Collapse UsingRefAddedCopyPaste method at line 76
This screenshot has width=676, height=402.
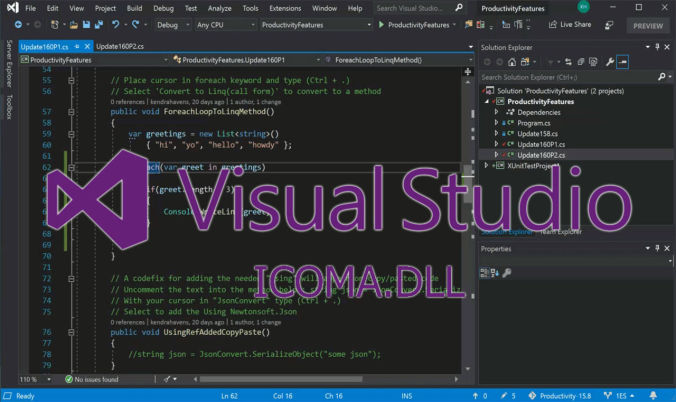pos(71,332)
